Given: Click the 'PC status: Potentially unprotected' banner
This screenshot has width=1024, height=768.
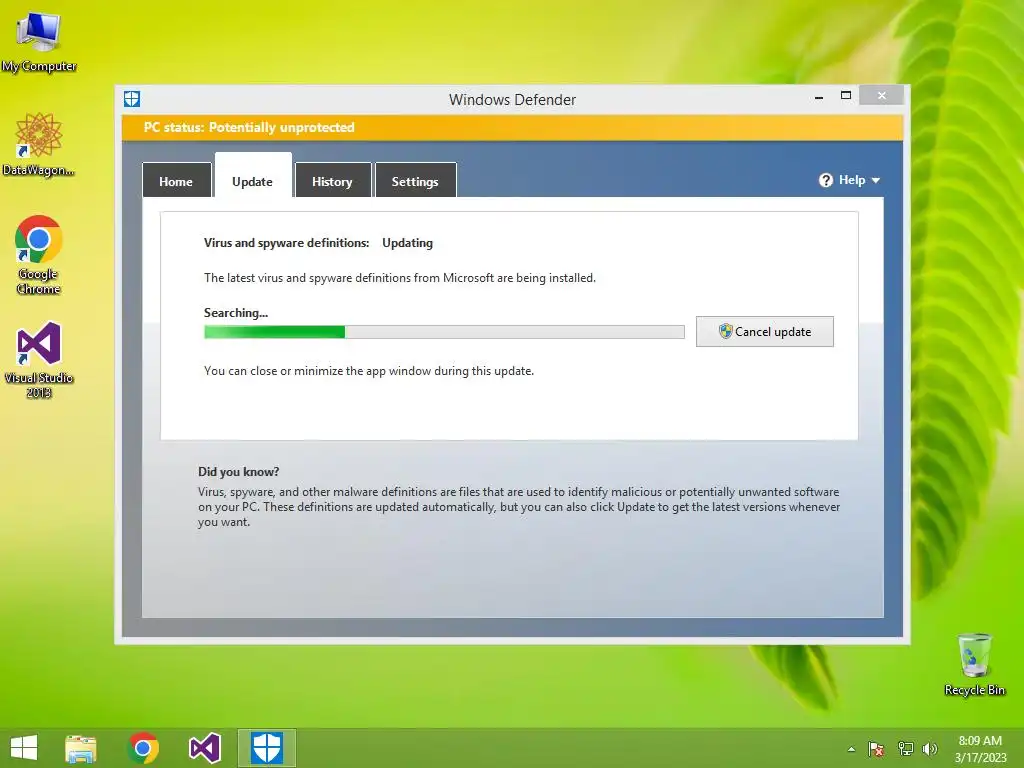Looking at the screenshot, I should [x=512, y=127].
